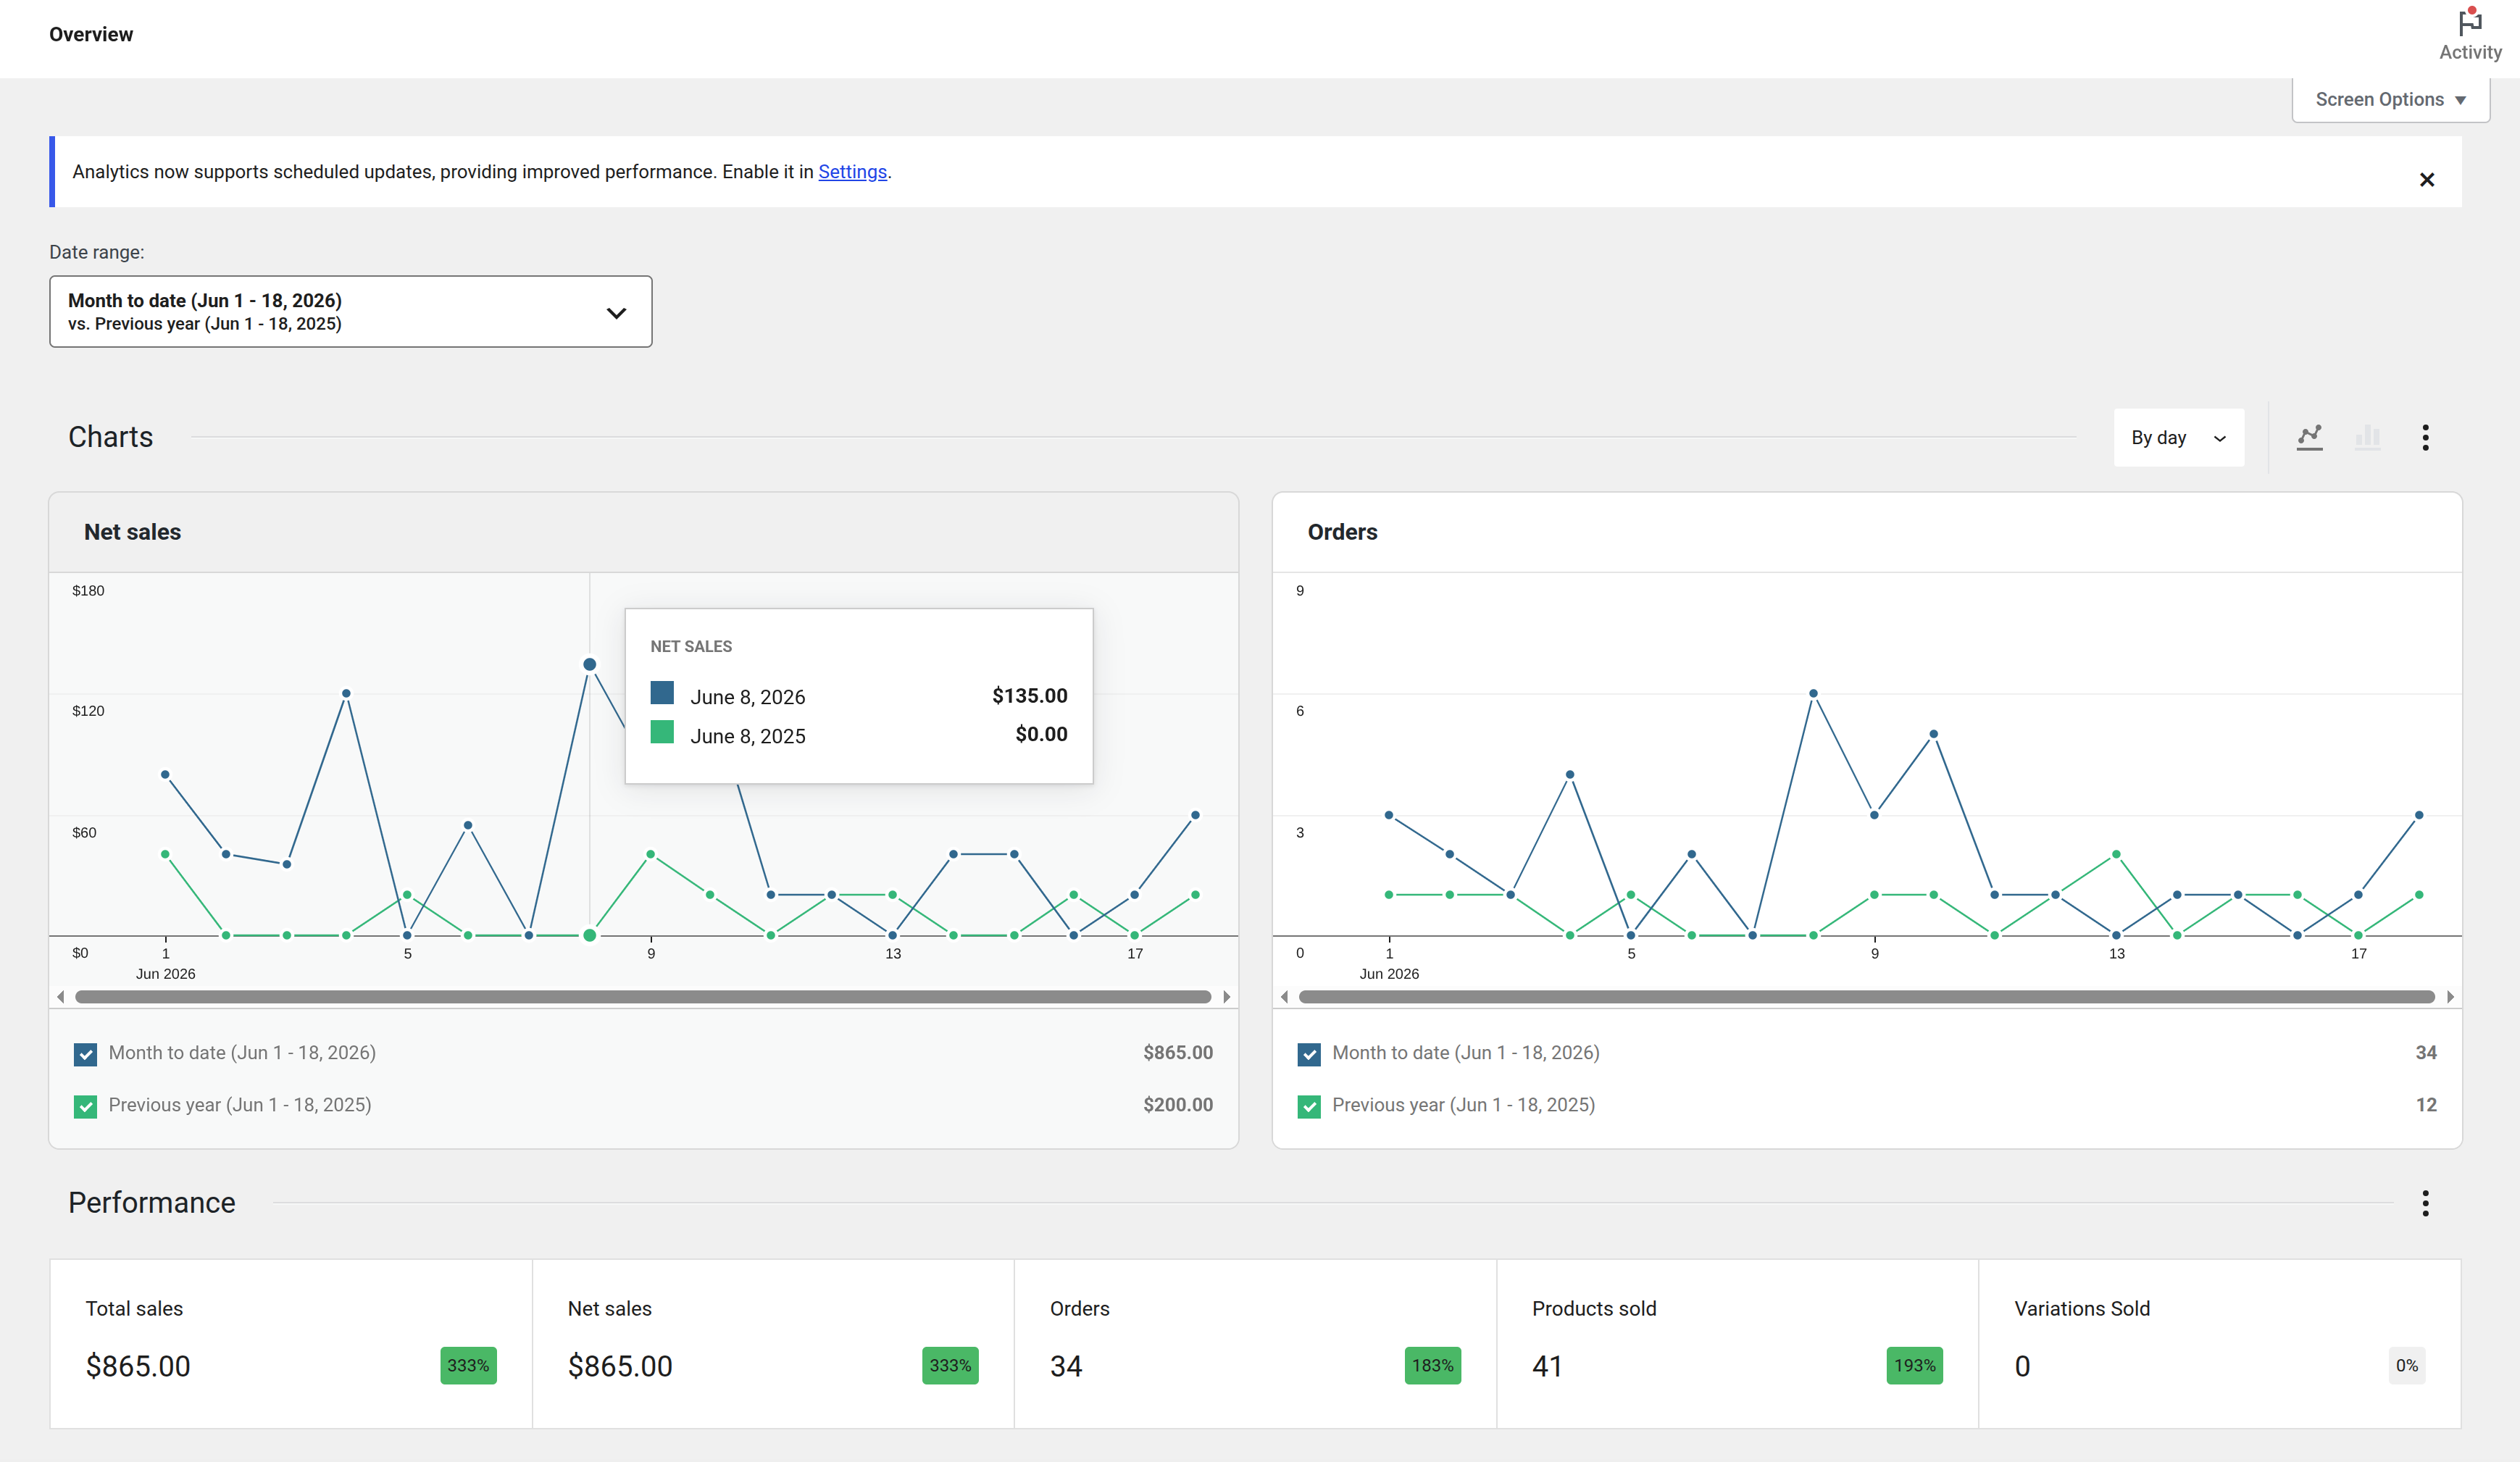Open Charts section options menu

click(2425, 437)
